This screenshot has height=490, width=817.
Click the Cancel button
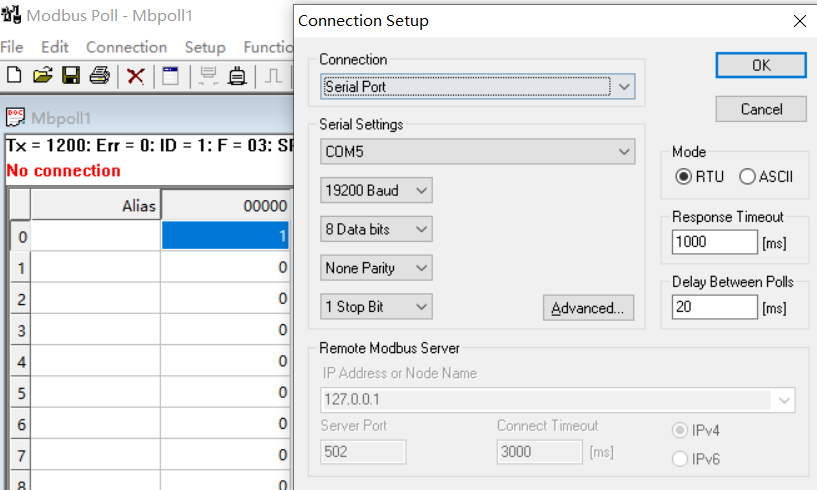tap(761, 109)
